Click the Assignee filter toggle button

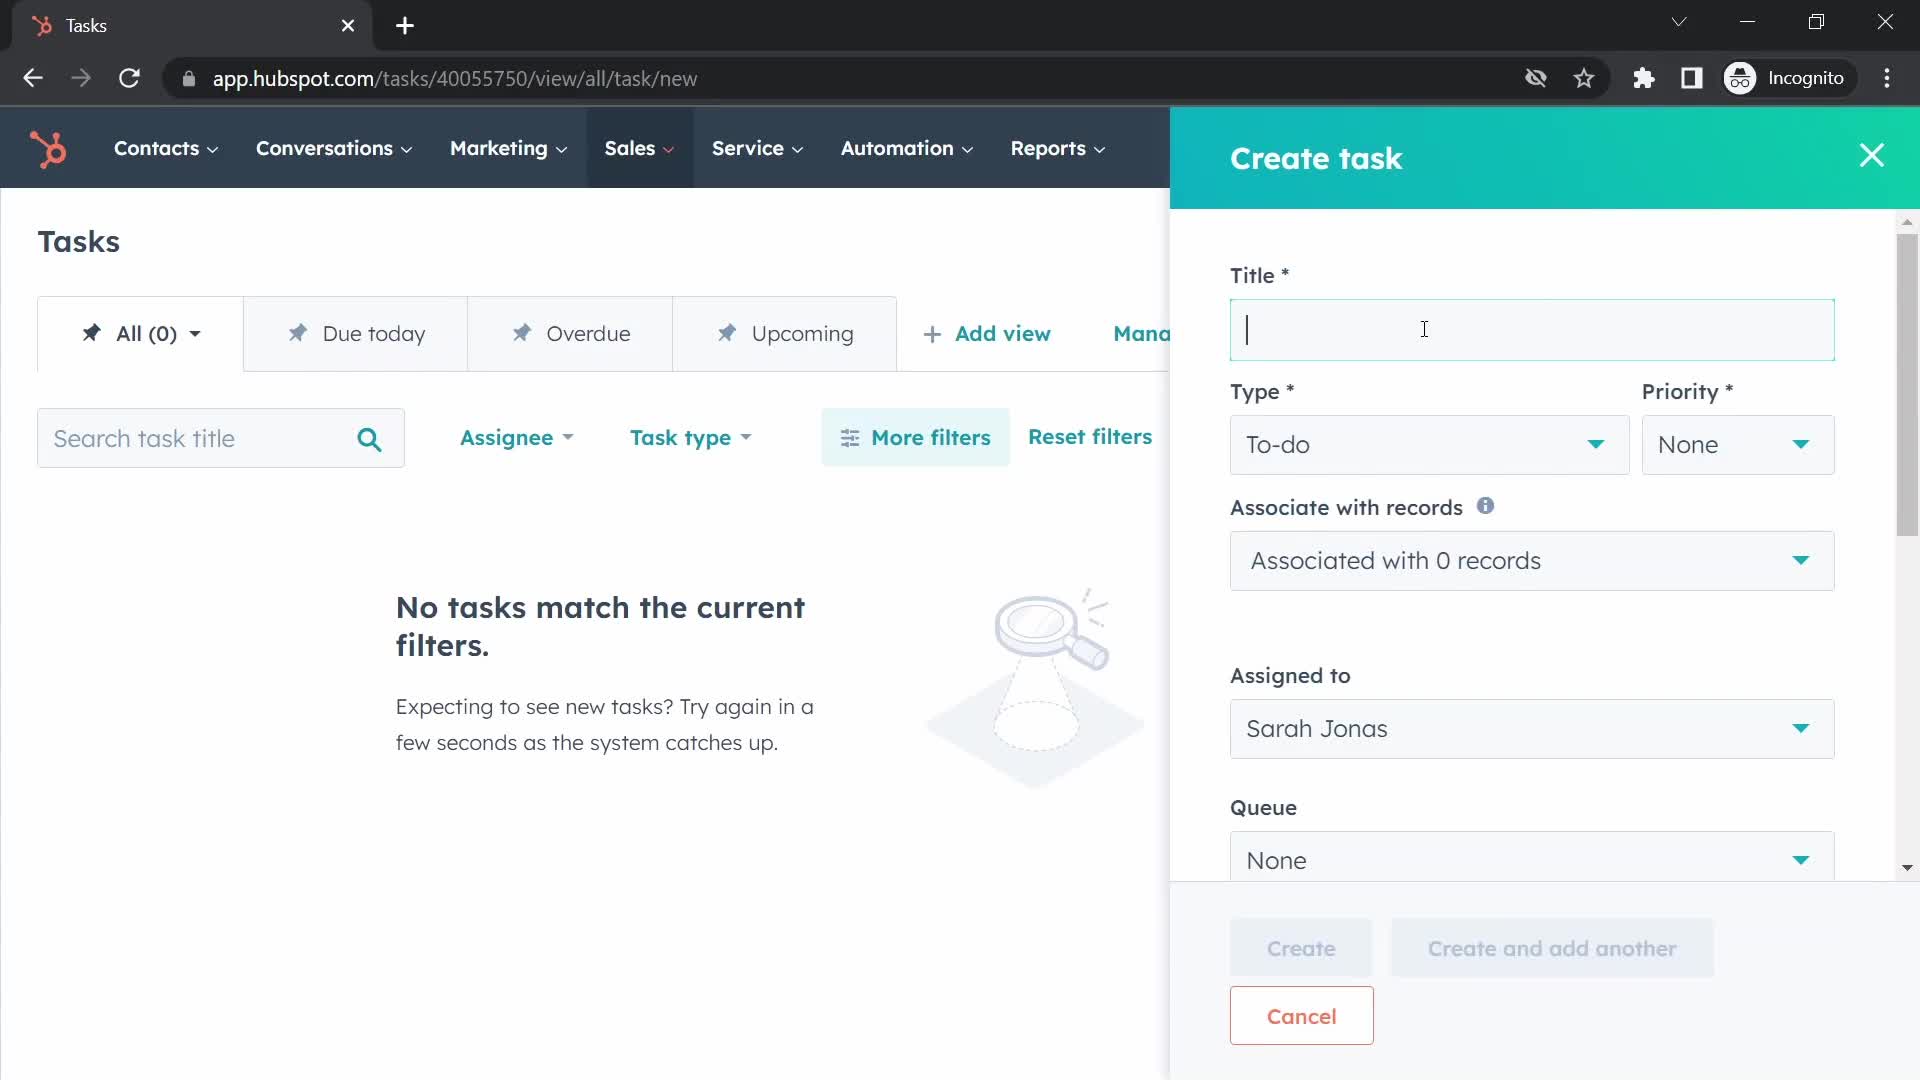513,436
